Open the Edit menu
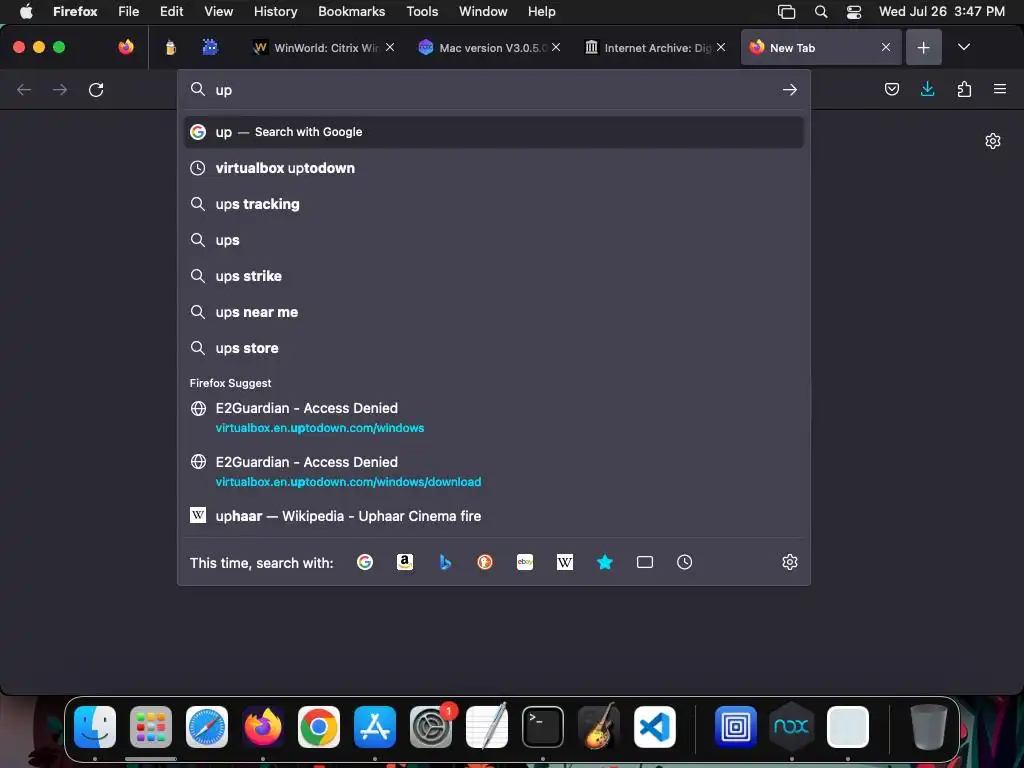 171,11
